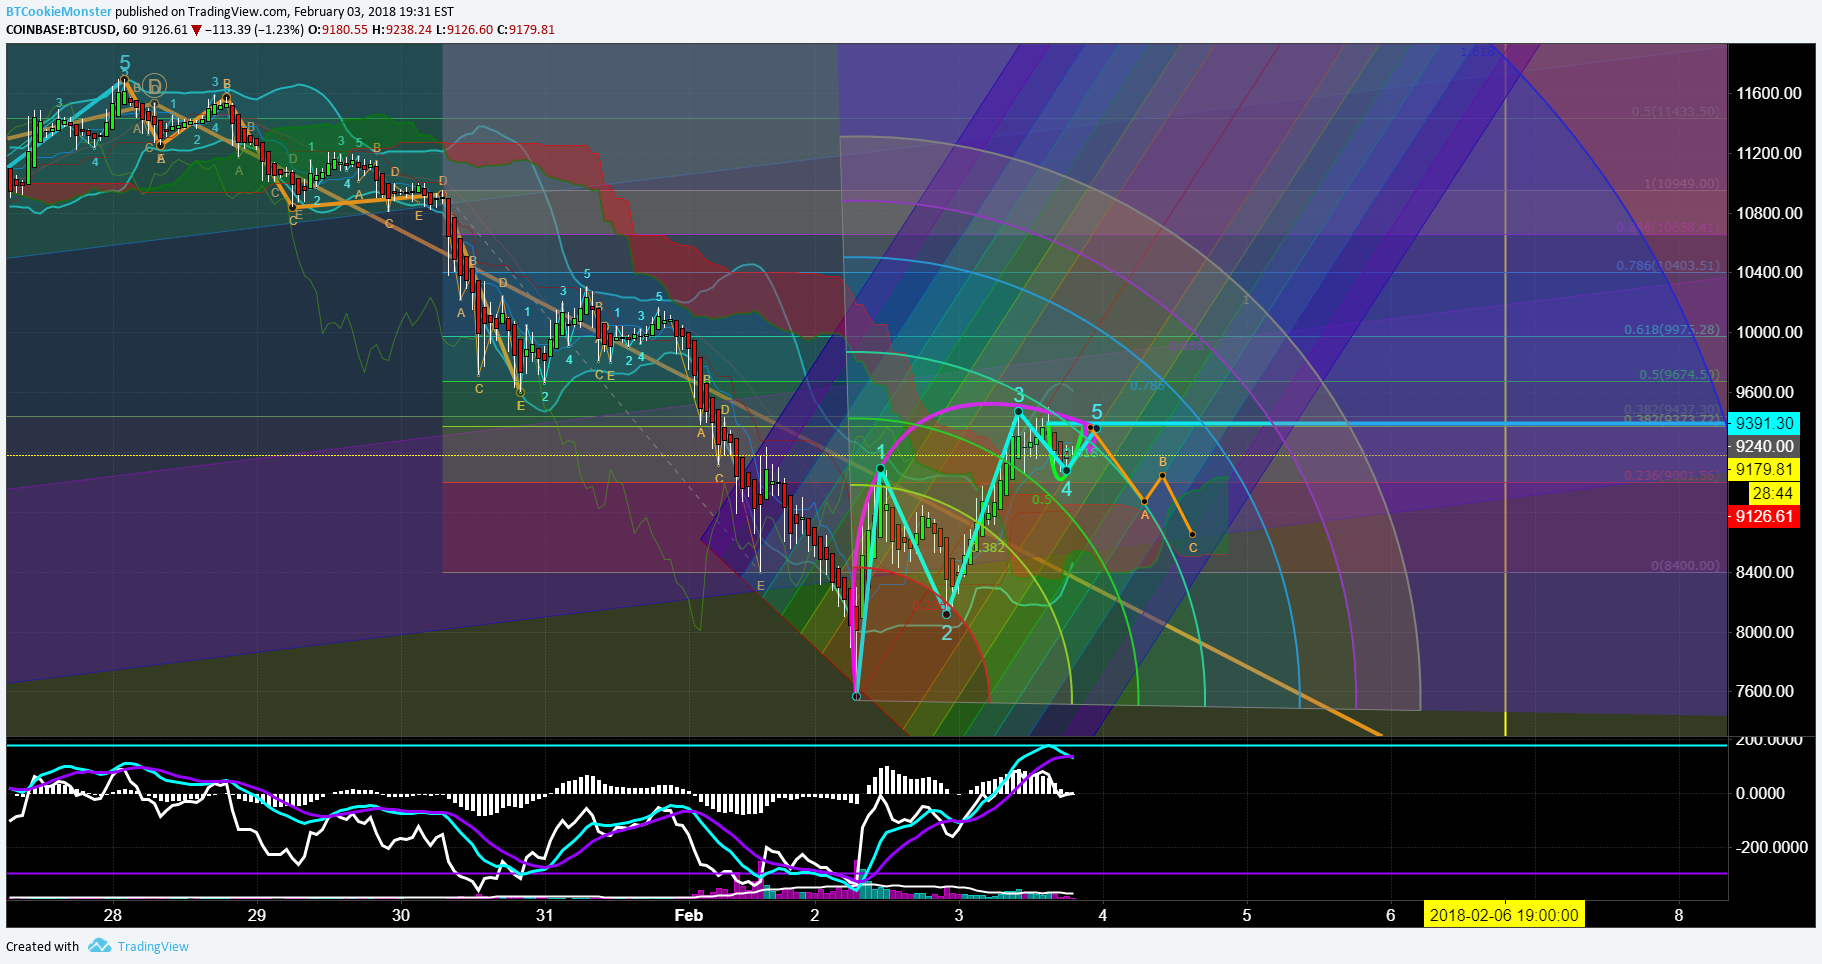Click the 28:44 bar countdown label
Viewport: 1822px width, 964px height.
tap(1772, 493)
